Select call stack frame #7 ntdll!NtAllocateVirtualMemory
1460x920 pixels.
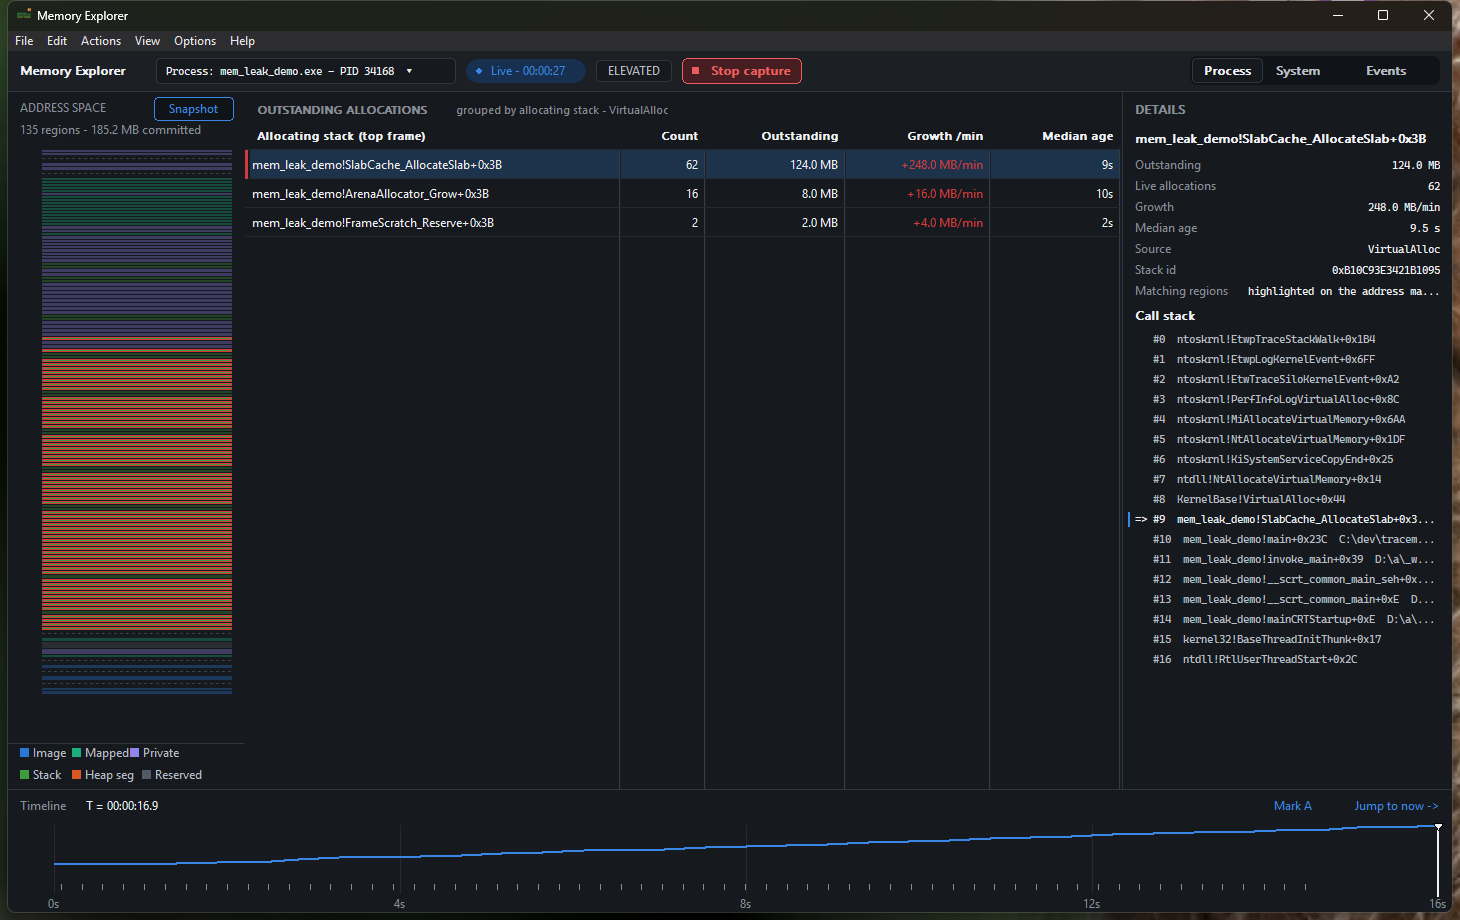(x=1285, y=479)
